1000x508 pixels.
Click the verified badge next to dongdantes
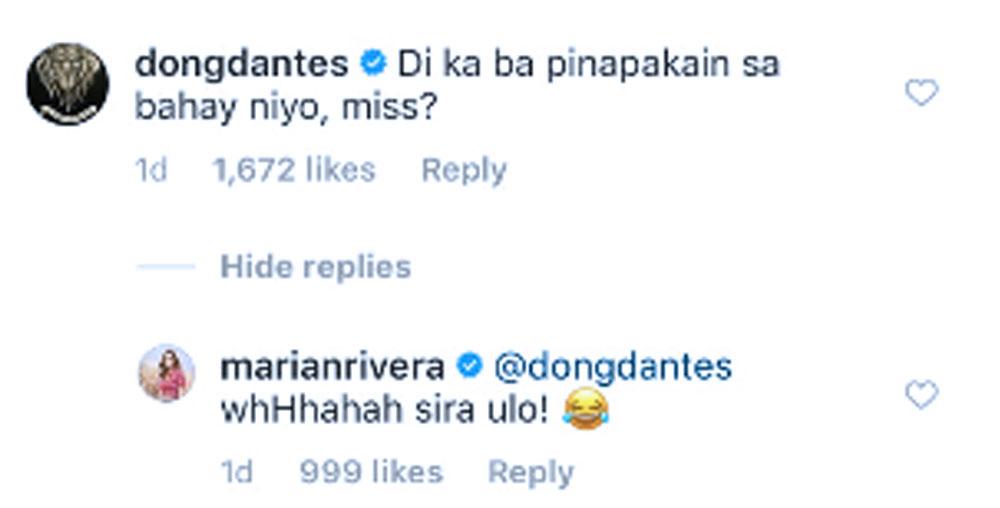(x=373, y=64)
